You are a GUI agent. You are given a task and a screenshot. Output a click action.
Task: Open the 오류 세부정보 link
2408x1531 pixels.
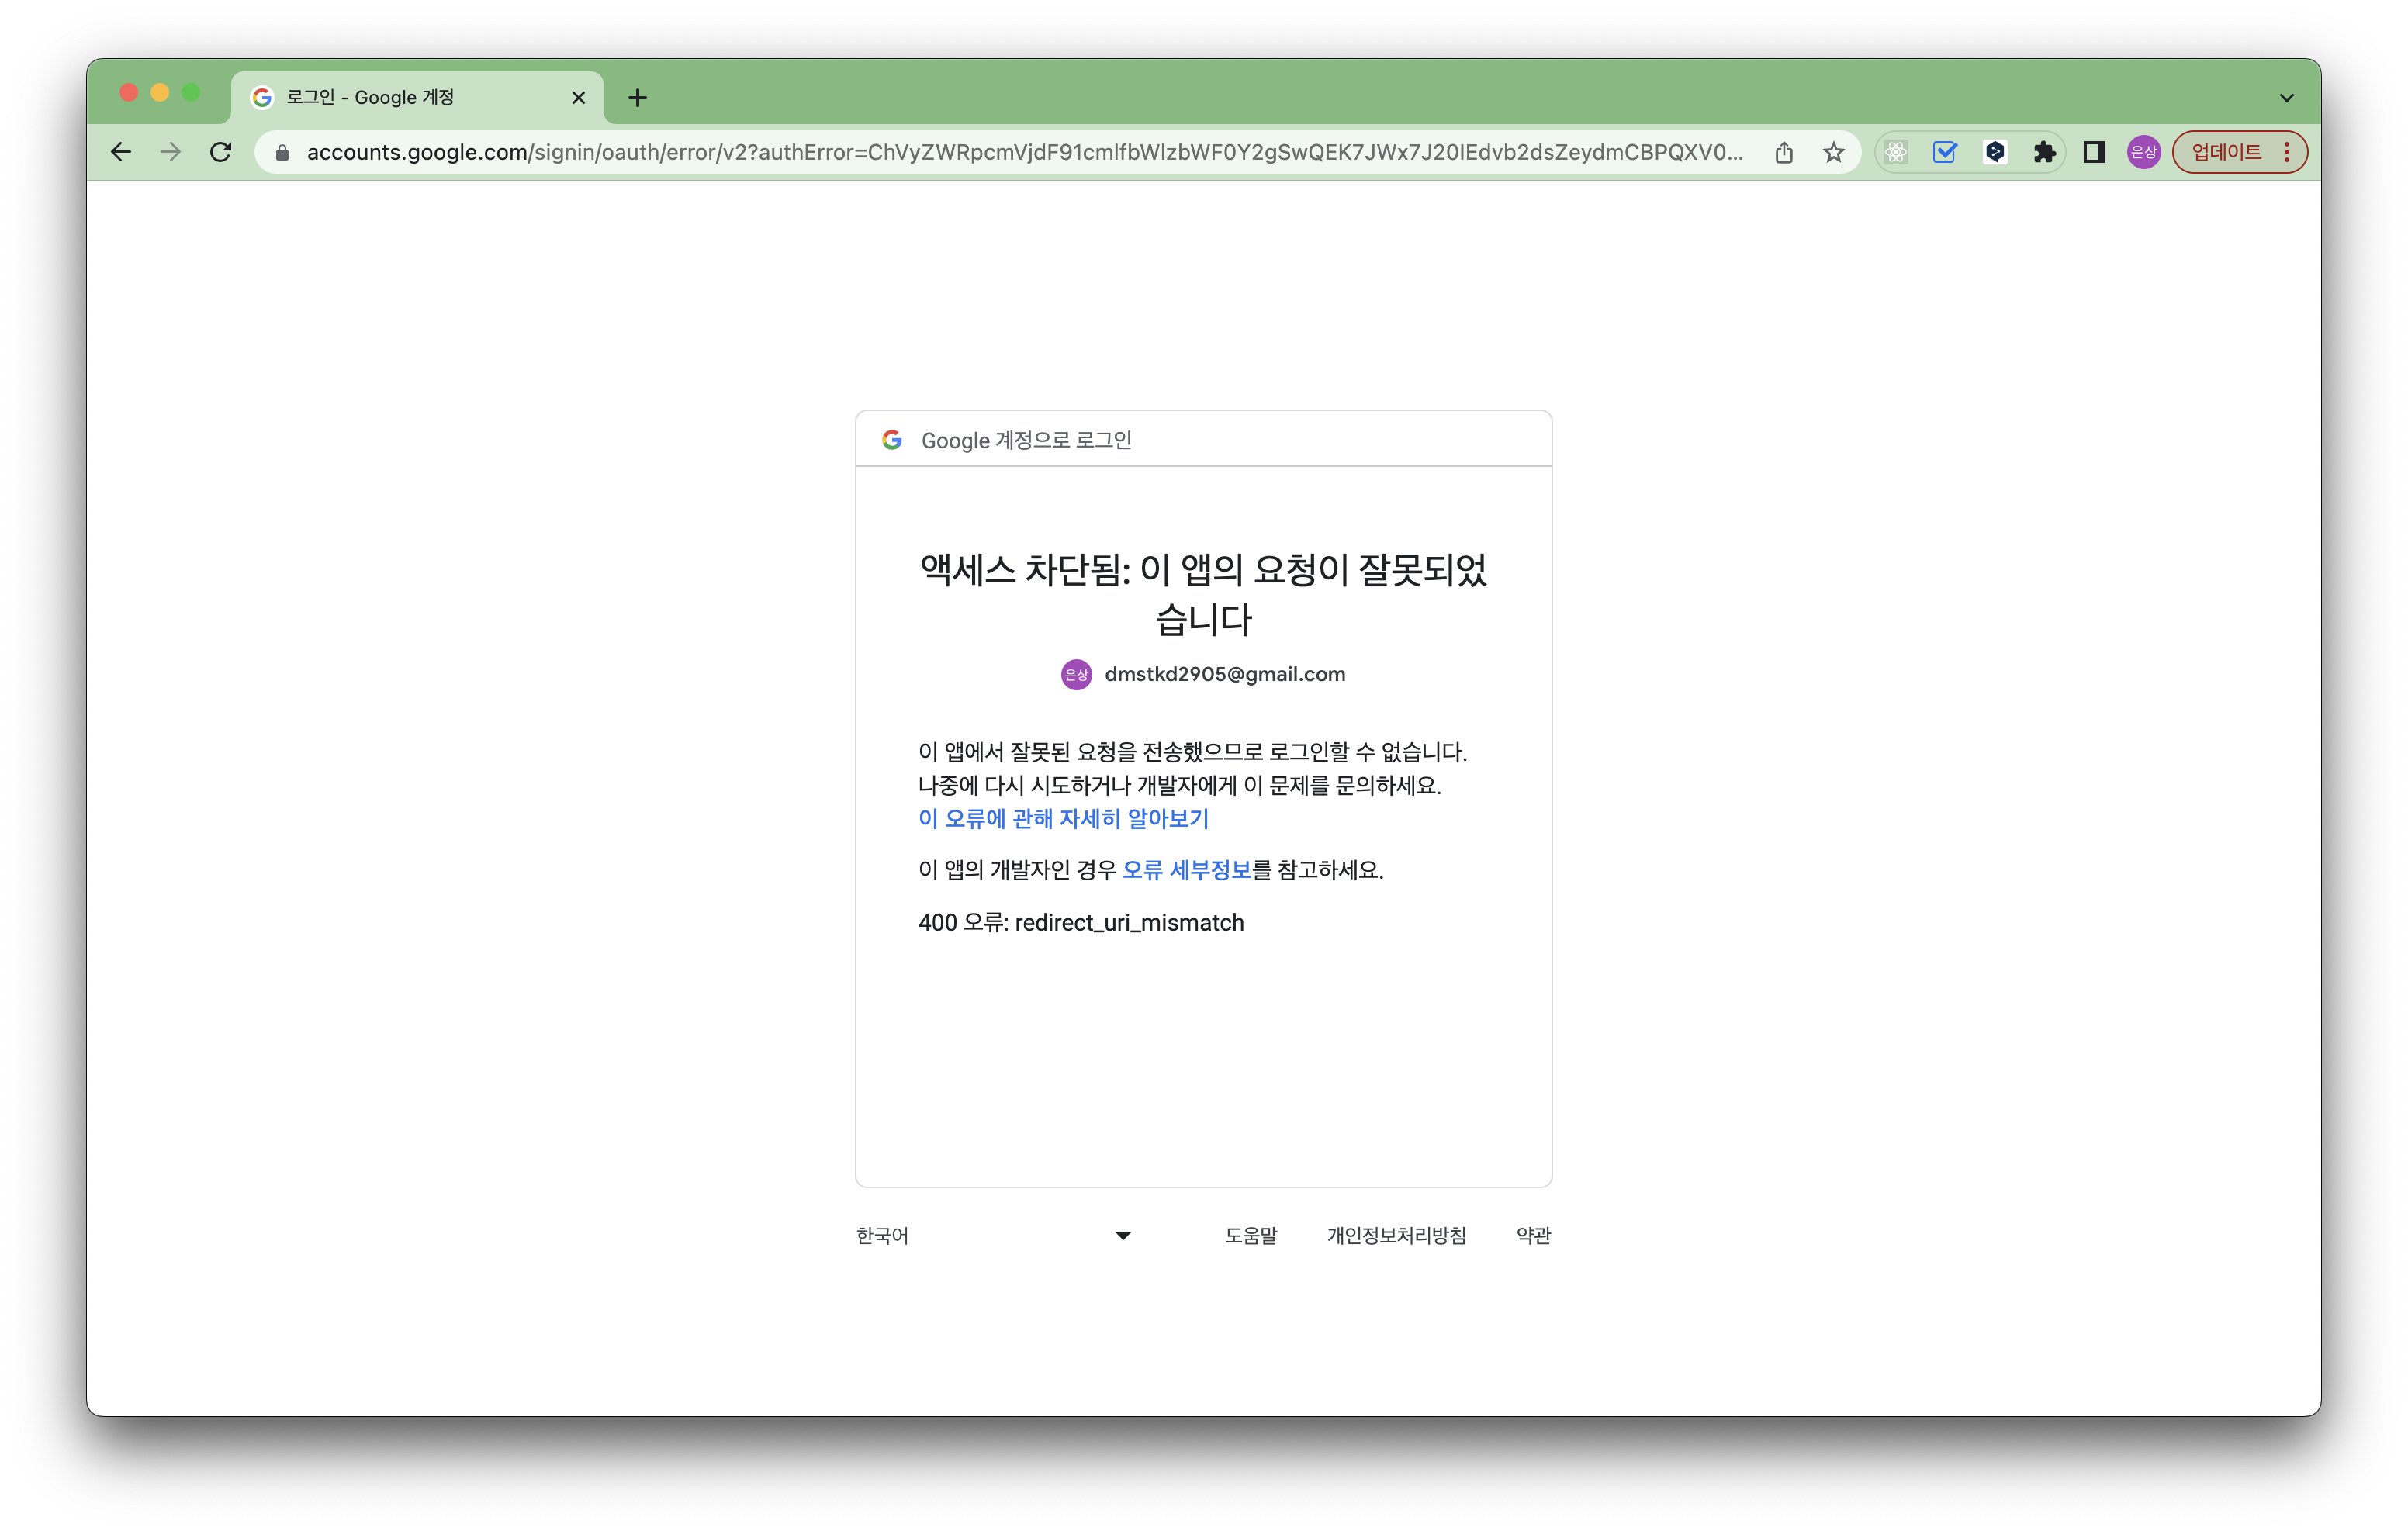(1186, 869)
